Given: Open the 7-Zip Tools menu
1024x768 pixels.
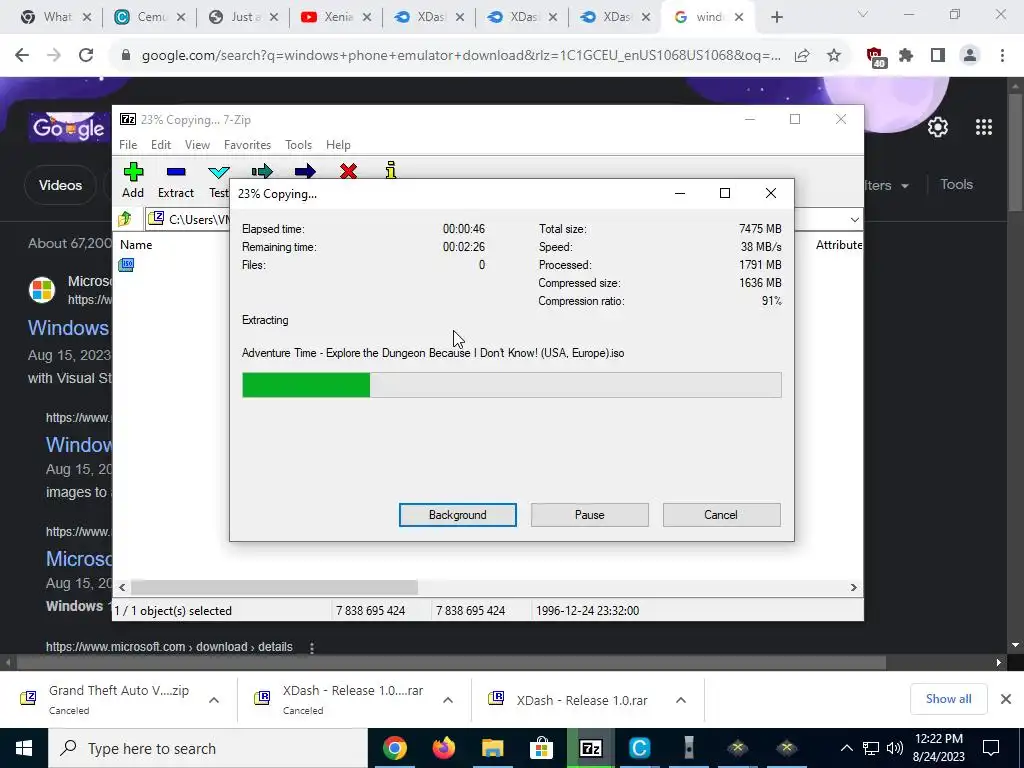Looking at the screenshot, I should (x=298, y=145).
